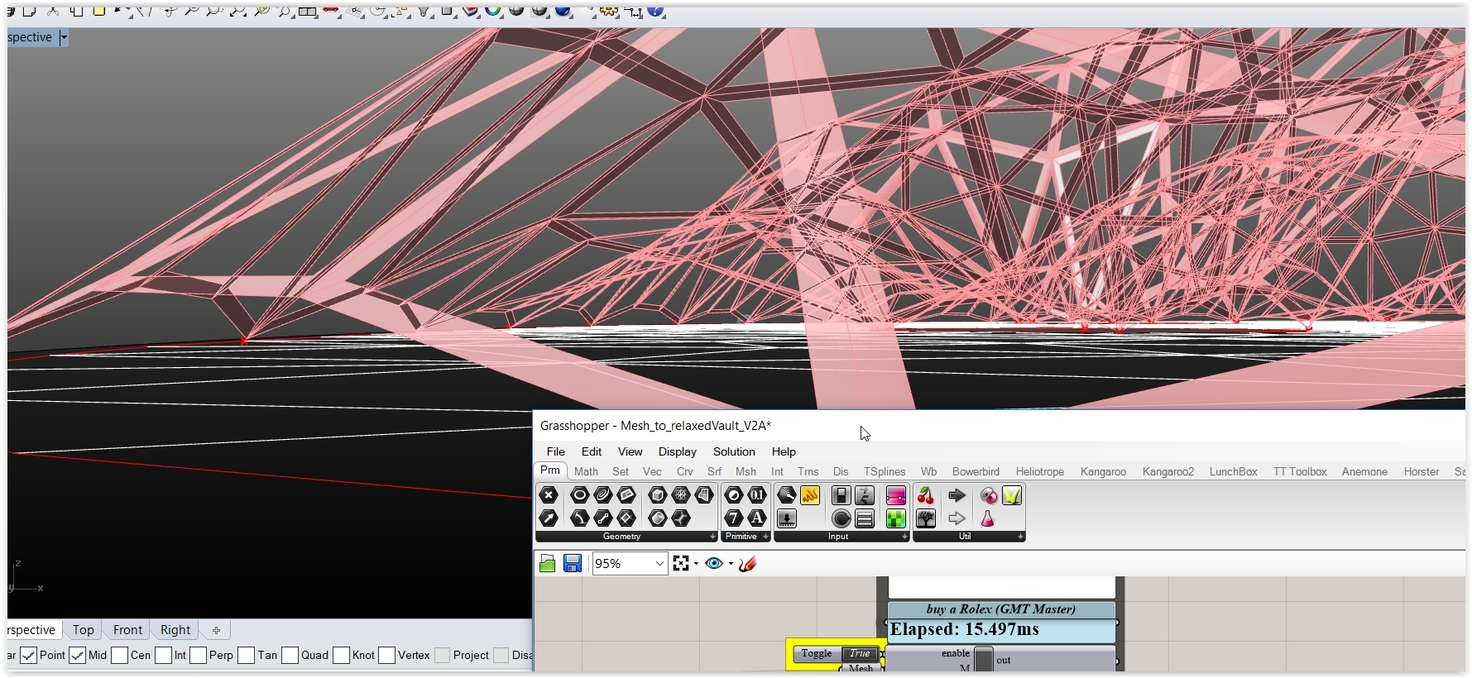Viewport: 1472px width, 678px height.
Task: Enable the Perp osnap checkbox
Action: coord(198,656)
